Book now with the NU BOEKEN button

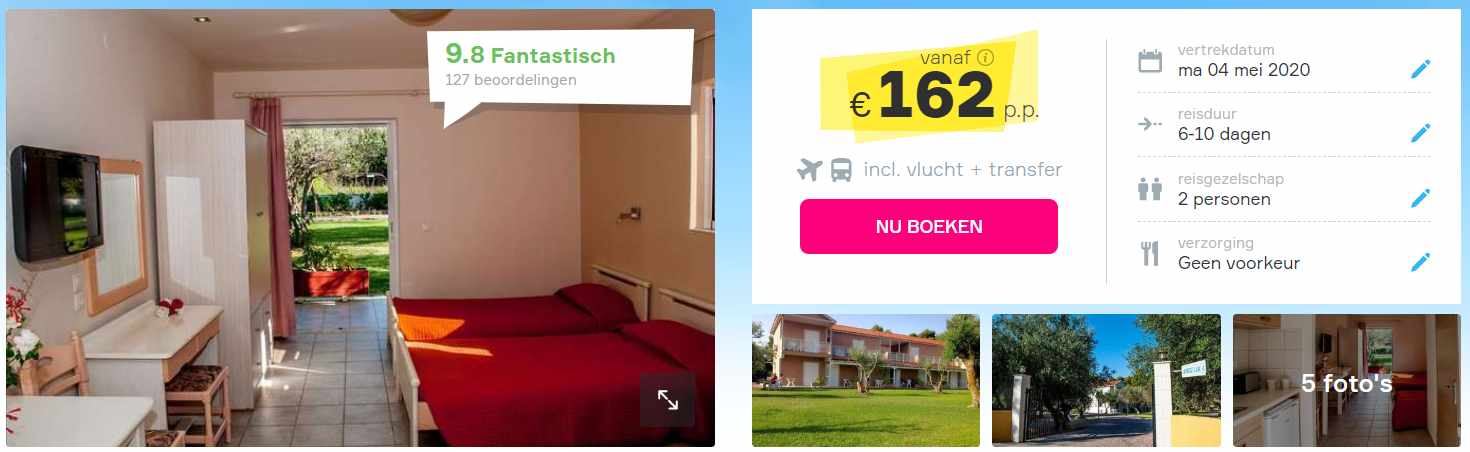click(x=928, y=226)
